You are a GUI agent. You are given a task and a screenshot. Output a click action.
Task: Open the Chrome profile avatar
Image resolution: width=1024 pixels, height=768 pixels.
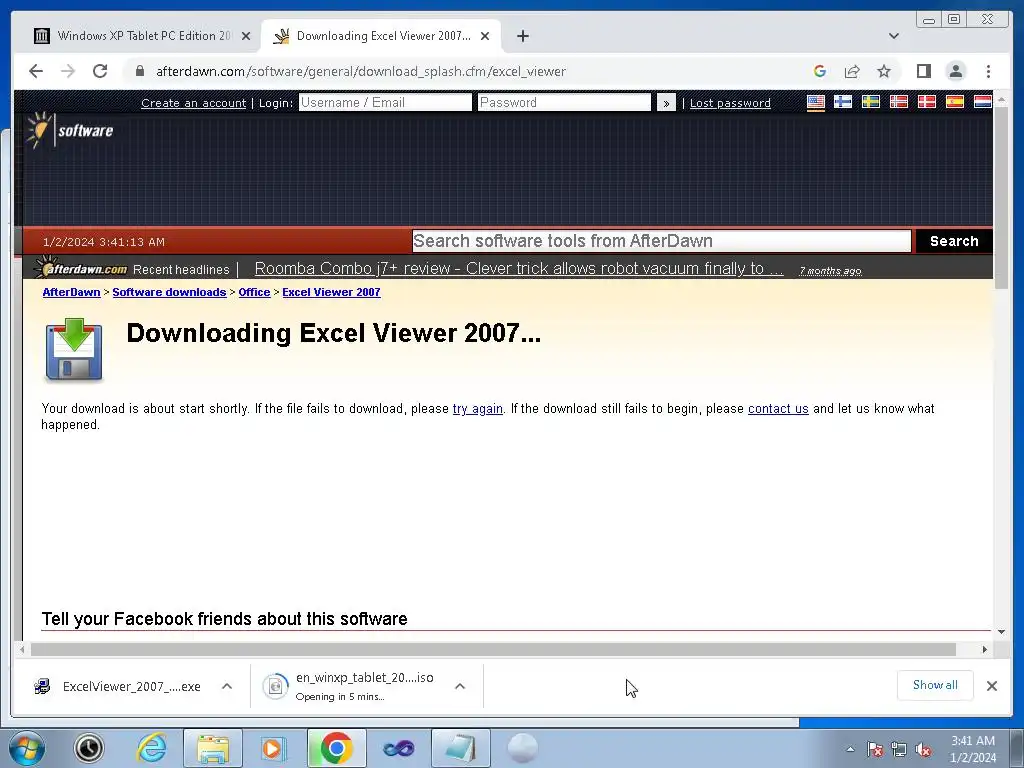[955, 71]
